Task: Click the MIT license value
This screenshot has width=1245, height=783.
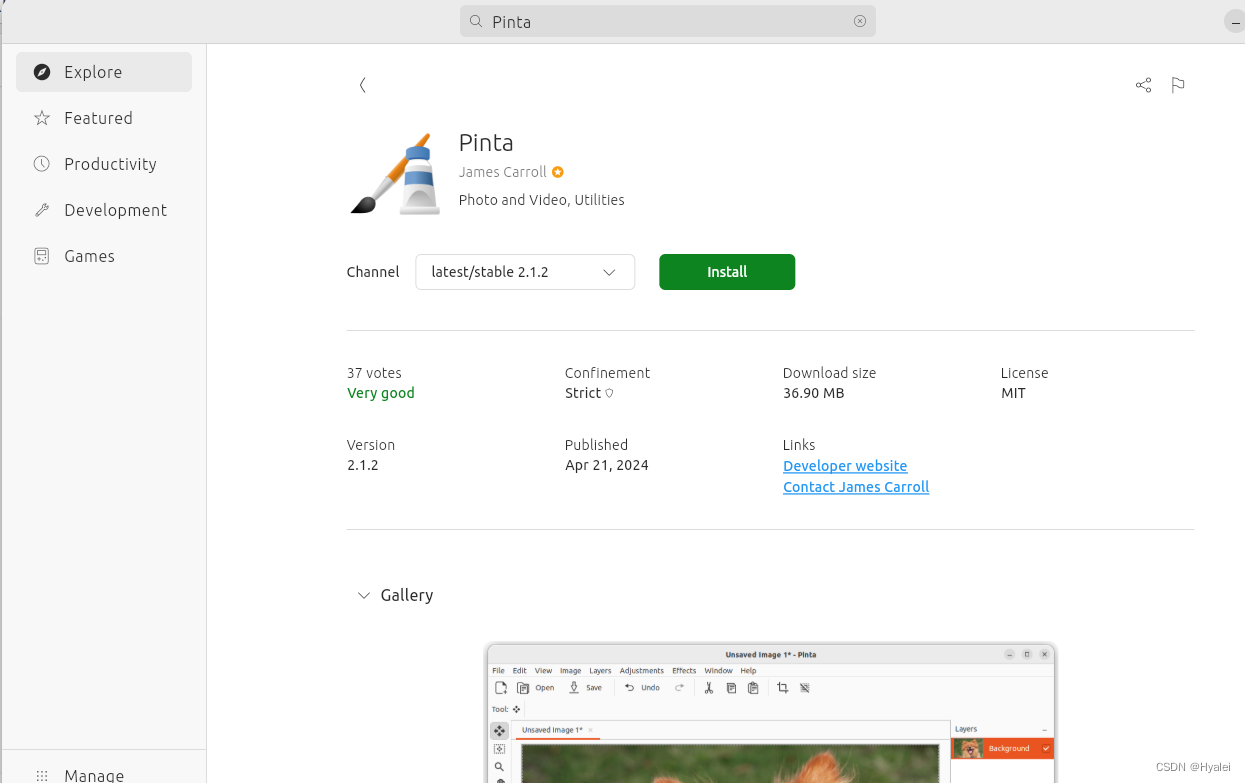Action: (1013, 393)
